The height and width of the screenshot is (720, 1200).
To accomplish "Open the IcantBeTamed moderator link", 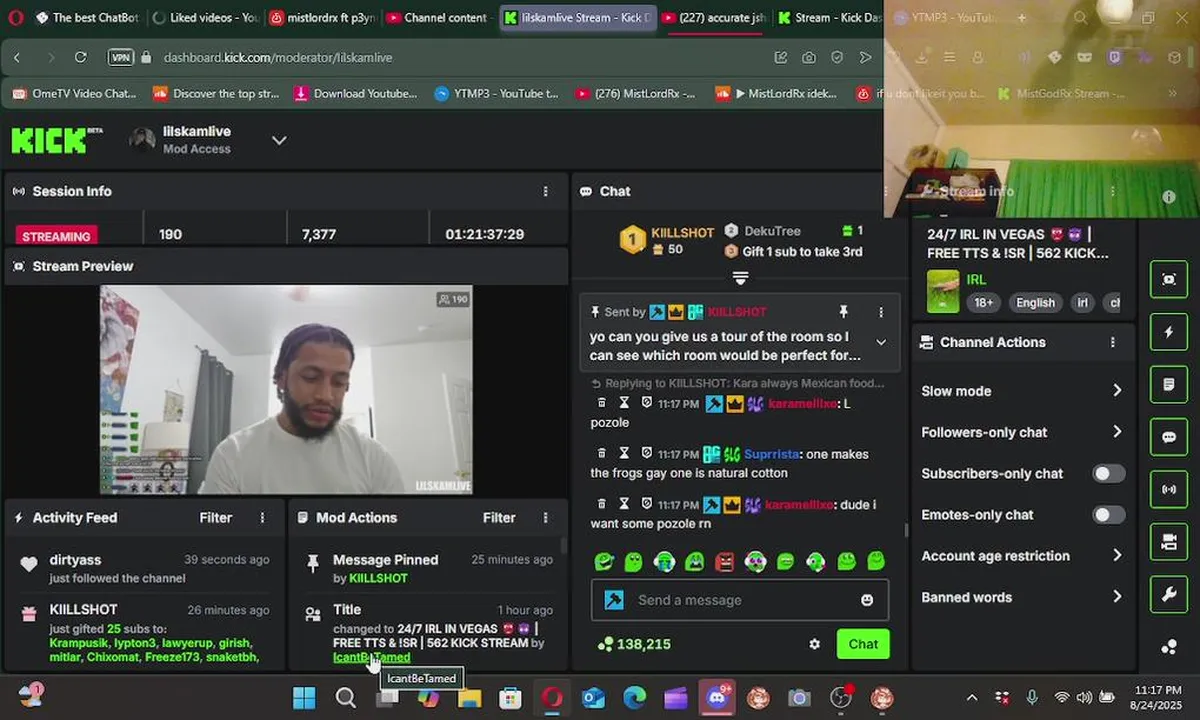I will (x=371, y=657).
